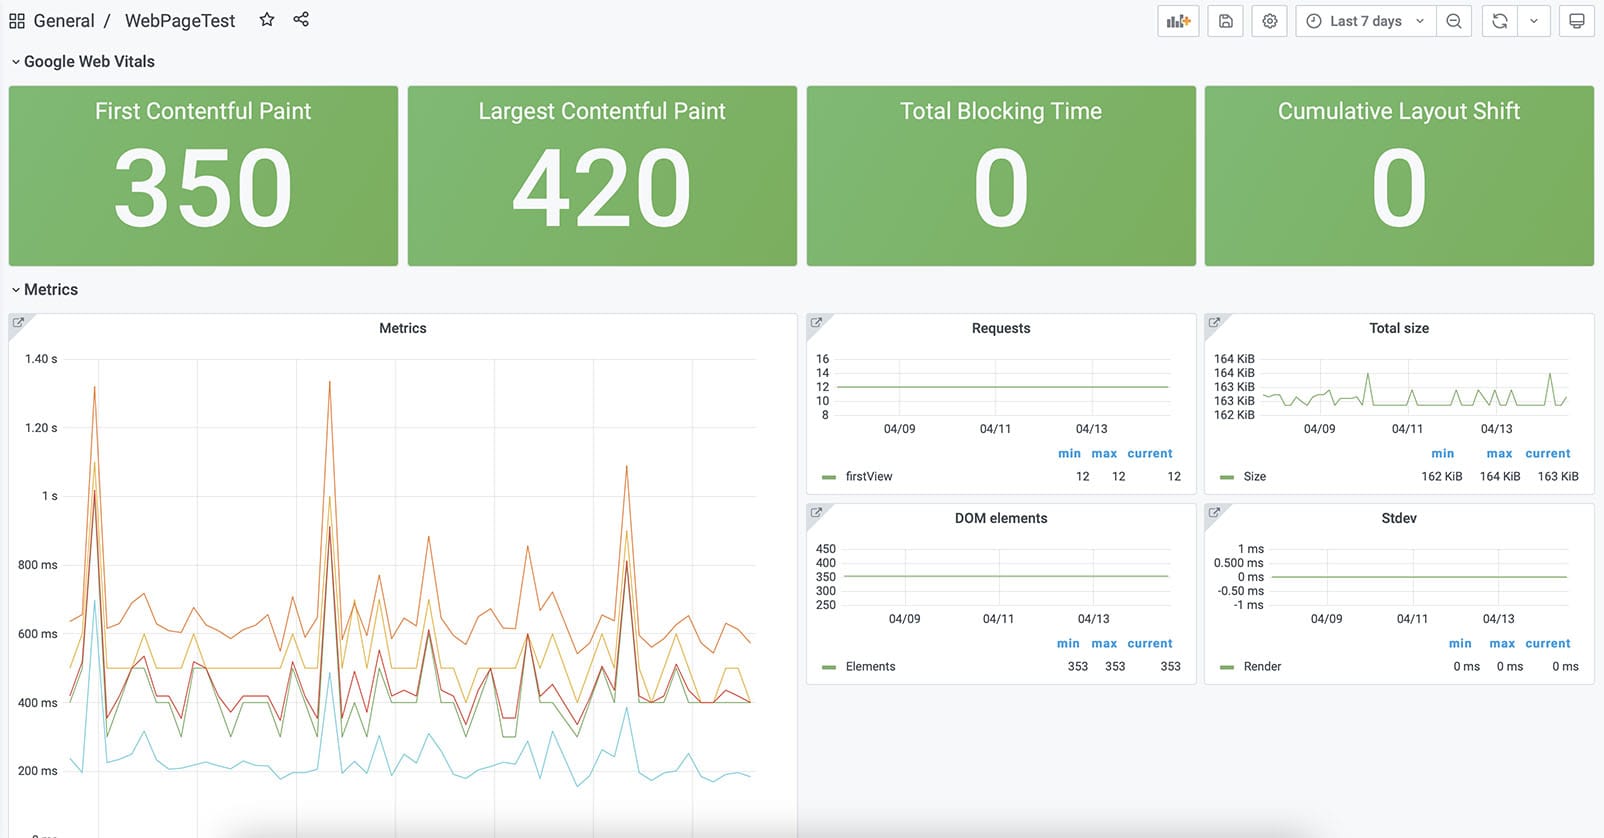Save the dashboard

coord(1225,21)
